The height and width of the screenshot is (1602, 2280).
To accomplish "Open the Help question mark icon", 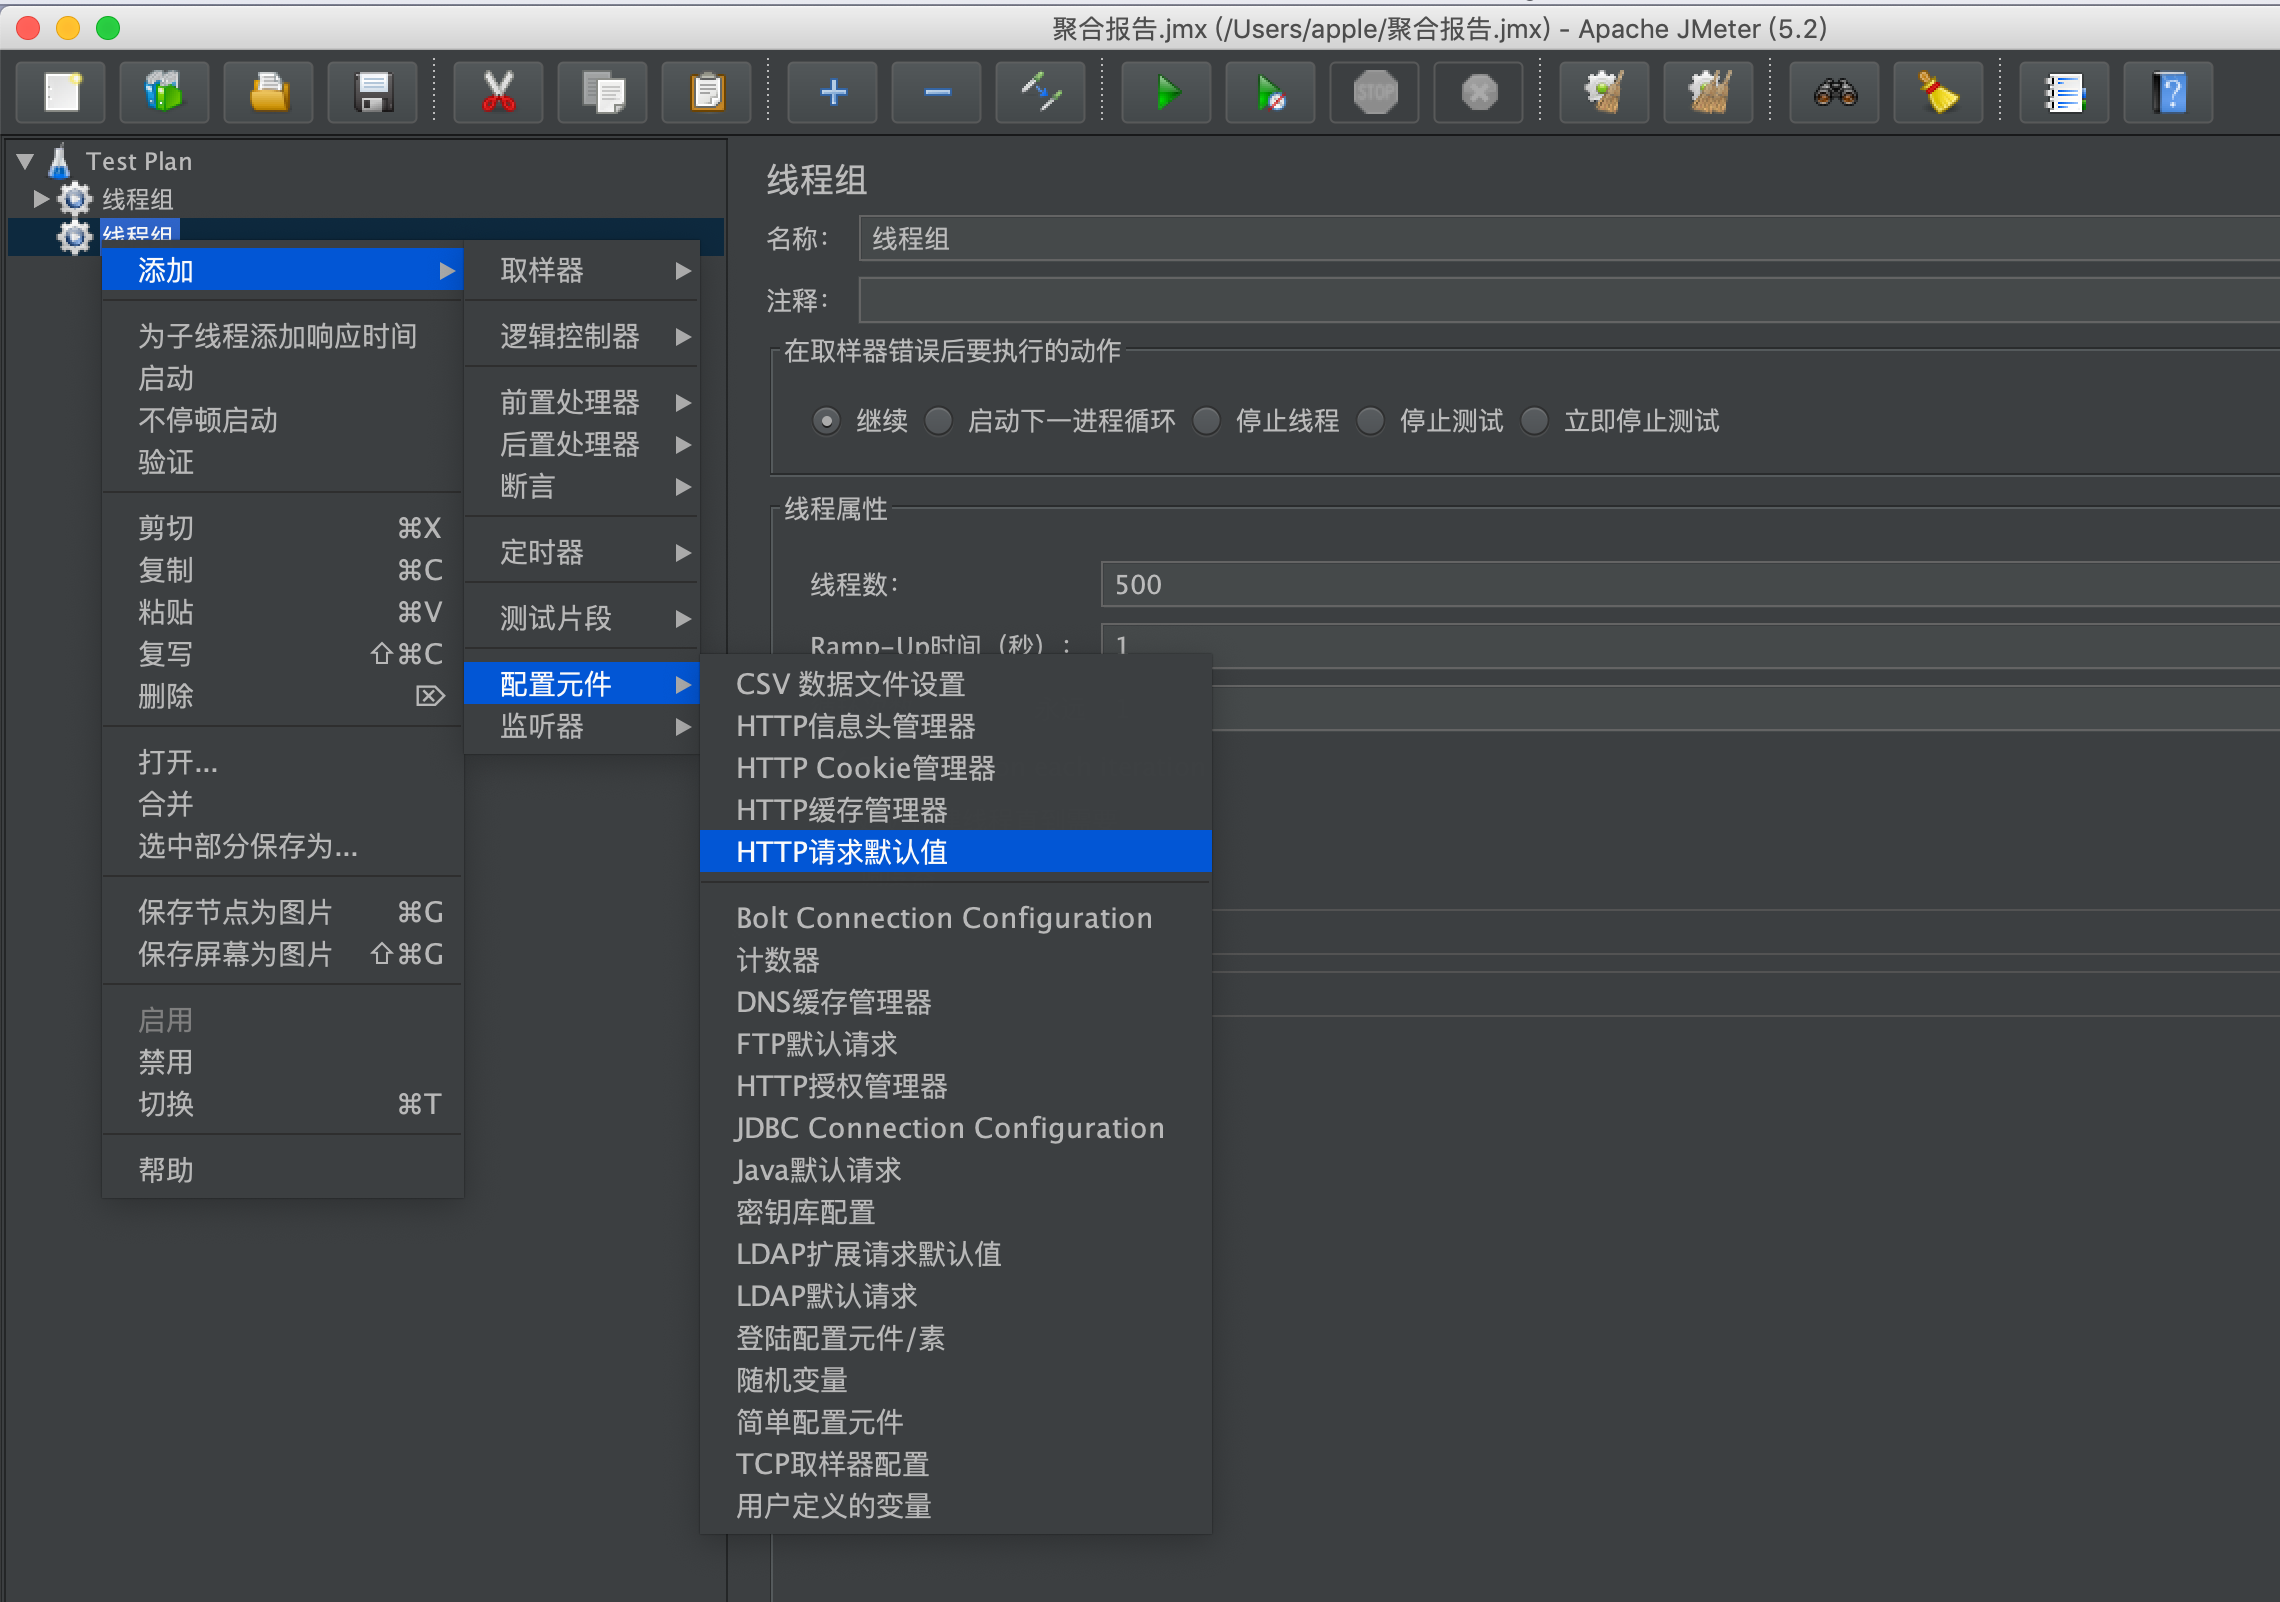I will (2169, 93).
